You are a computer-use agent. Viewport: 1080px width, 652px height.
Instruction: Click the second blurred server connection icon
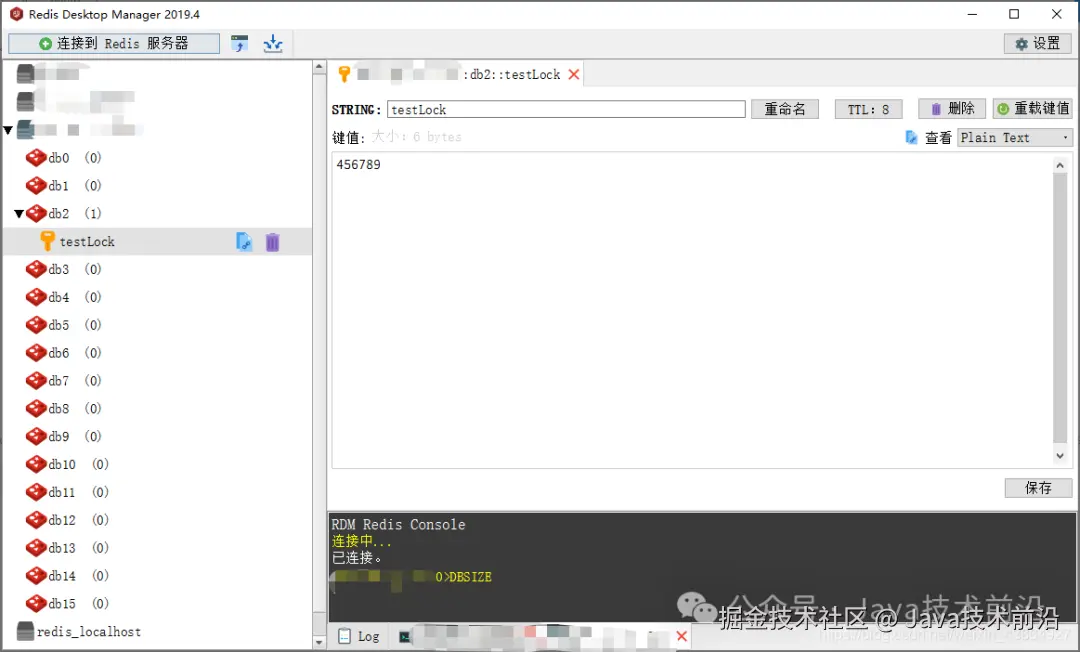(25, 101)
